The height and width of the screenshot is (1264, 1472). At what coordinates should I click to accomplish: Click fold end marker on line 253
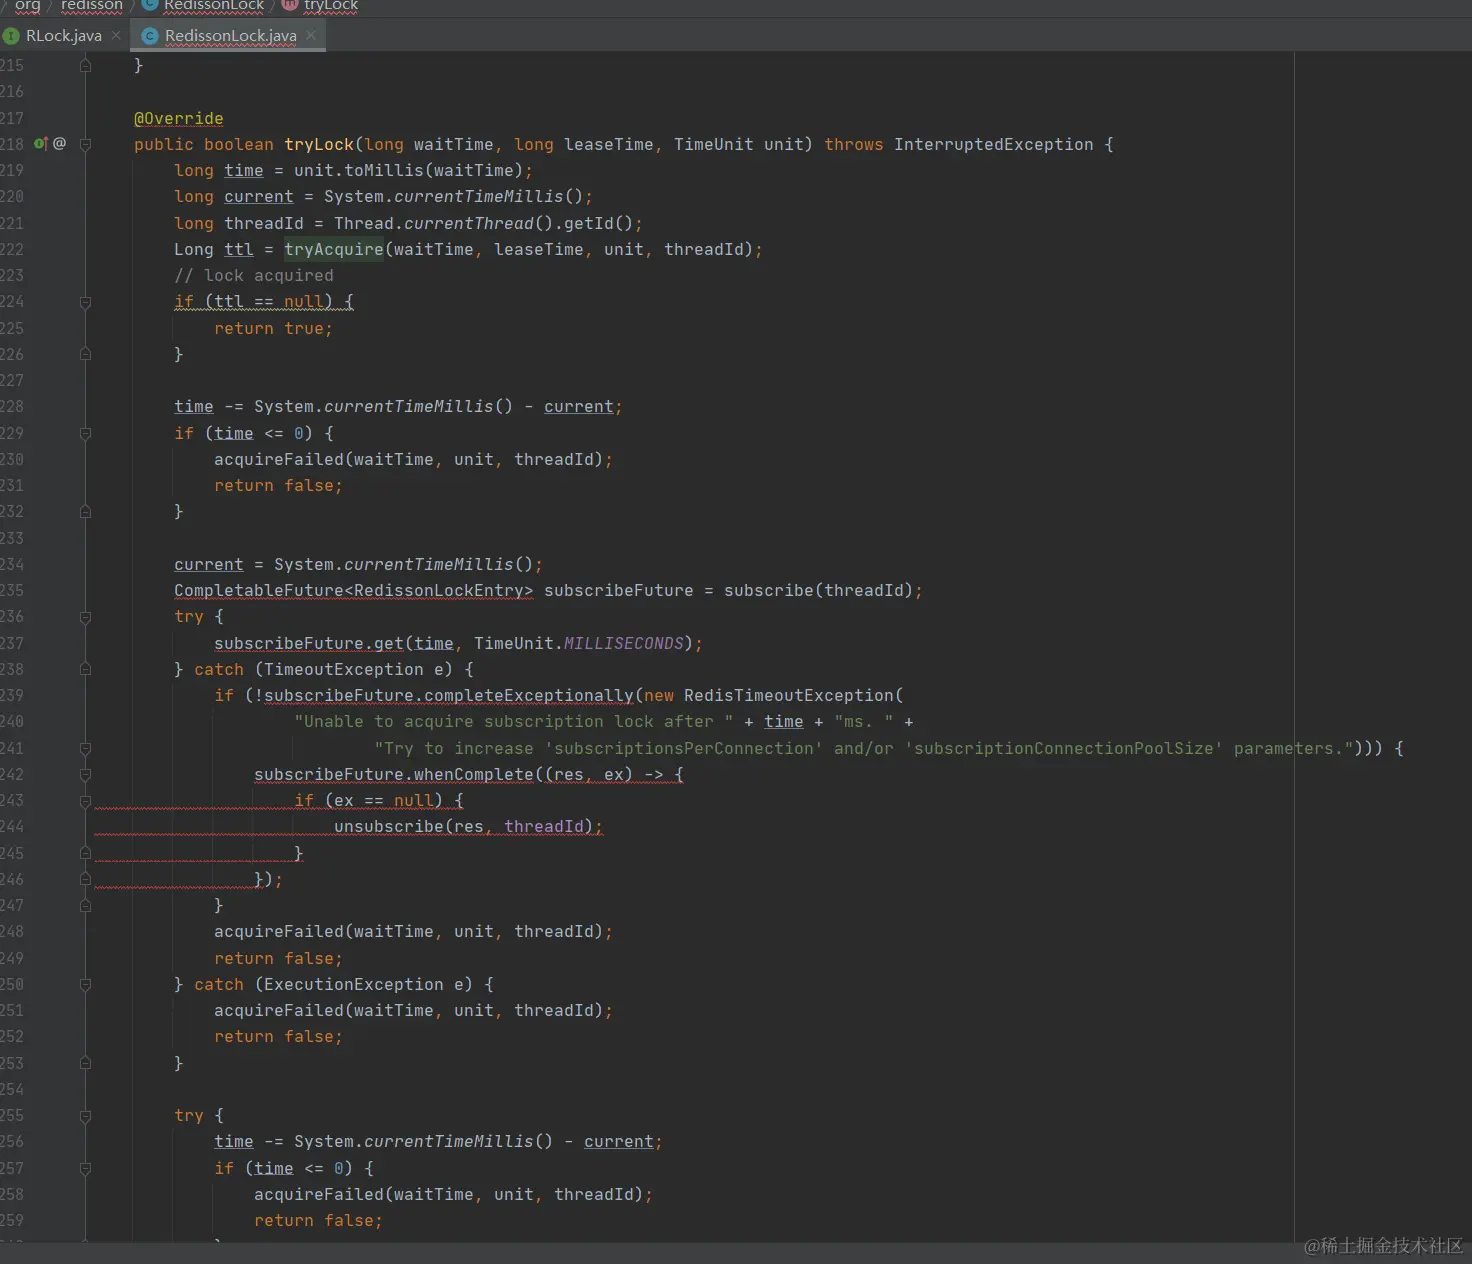[x=85, y=1063]
